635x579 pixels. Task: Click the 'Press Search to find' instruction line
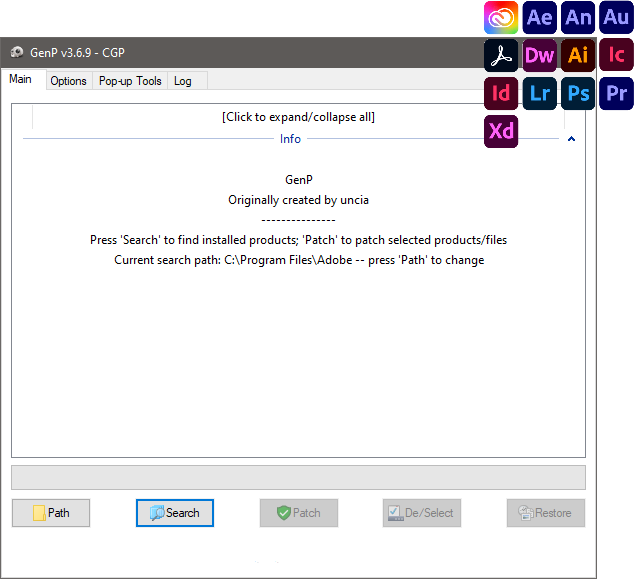tap(298, 240)
